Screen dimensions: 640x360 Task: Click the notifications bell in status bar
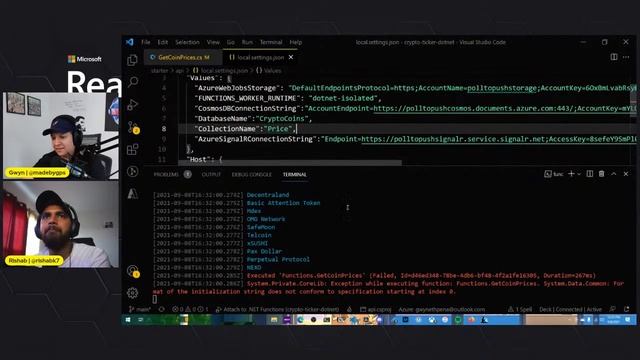click(626, 309)
